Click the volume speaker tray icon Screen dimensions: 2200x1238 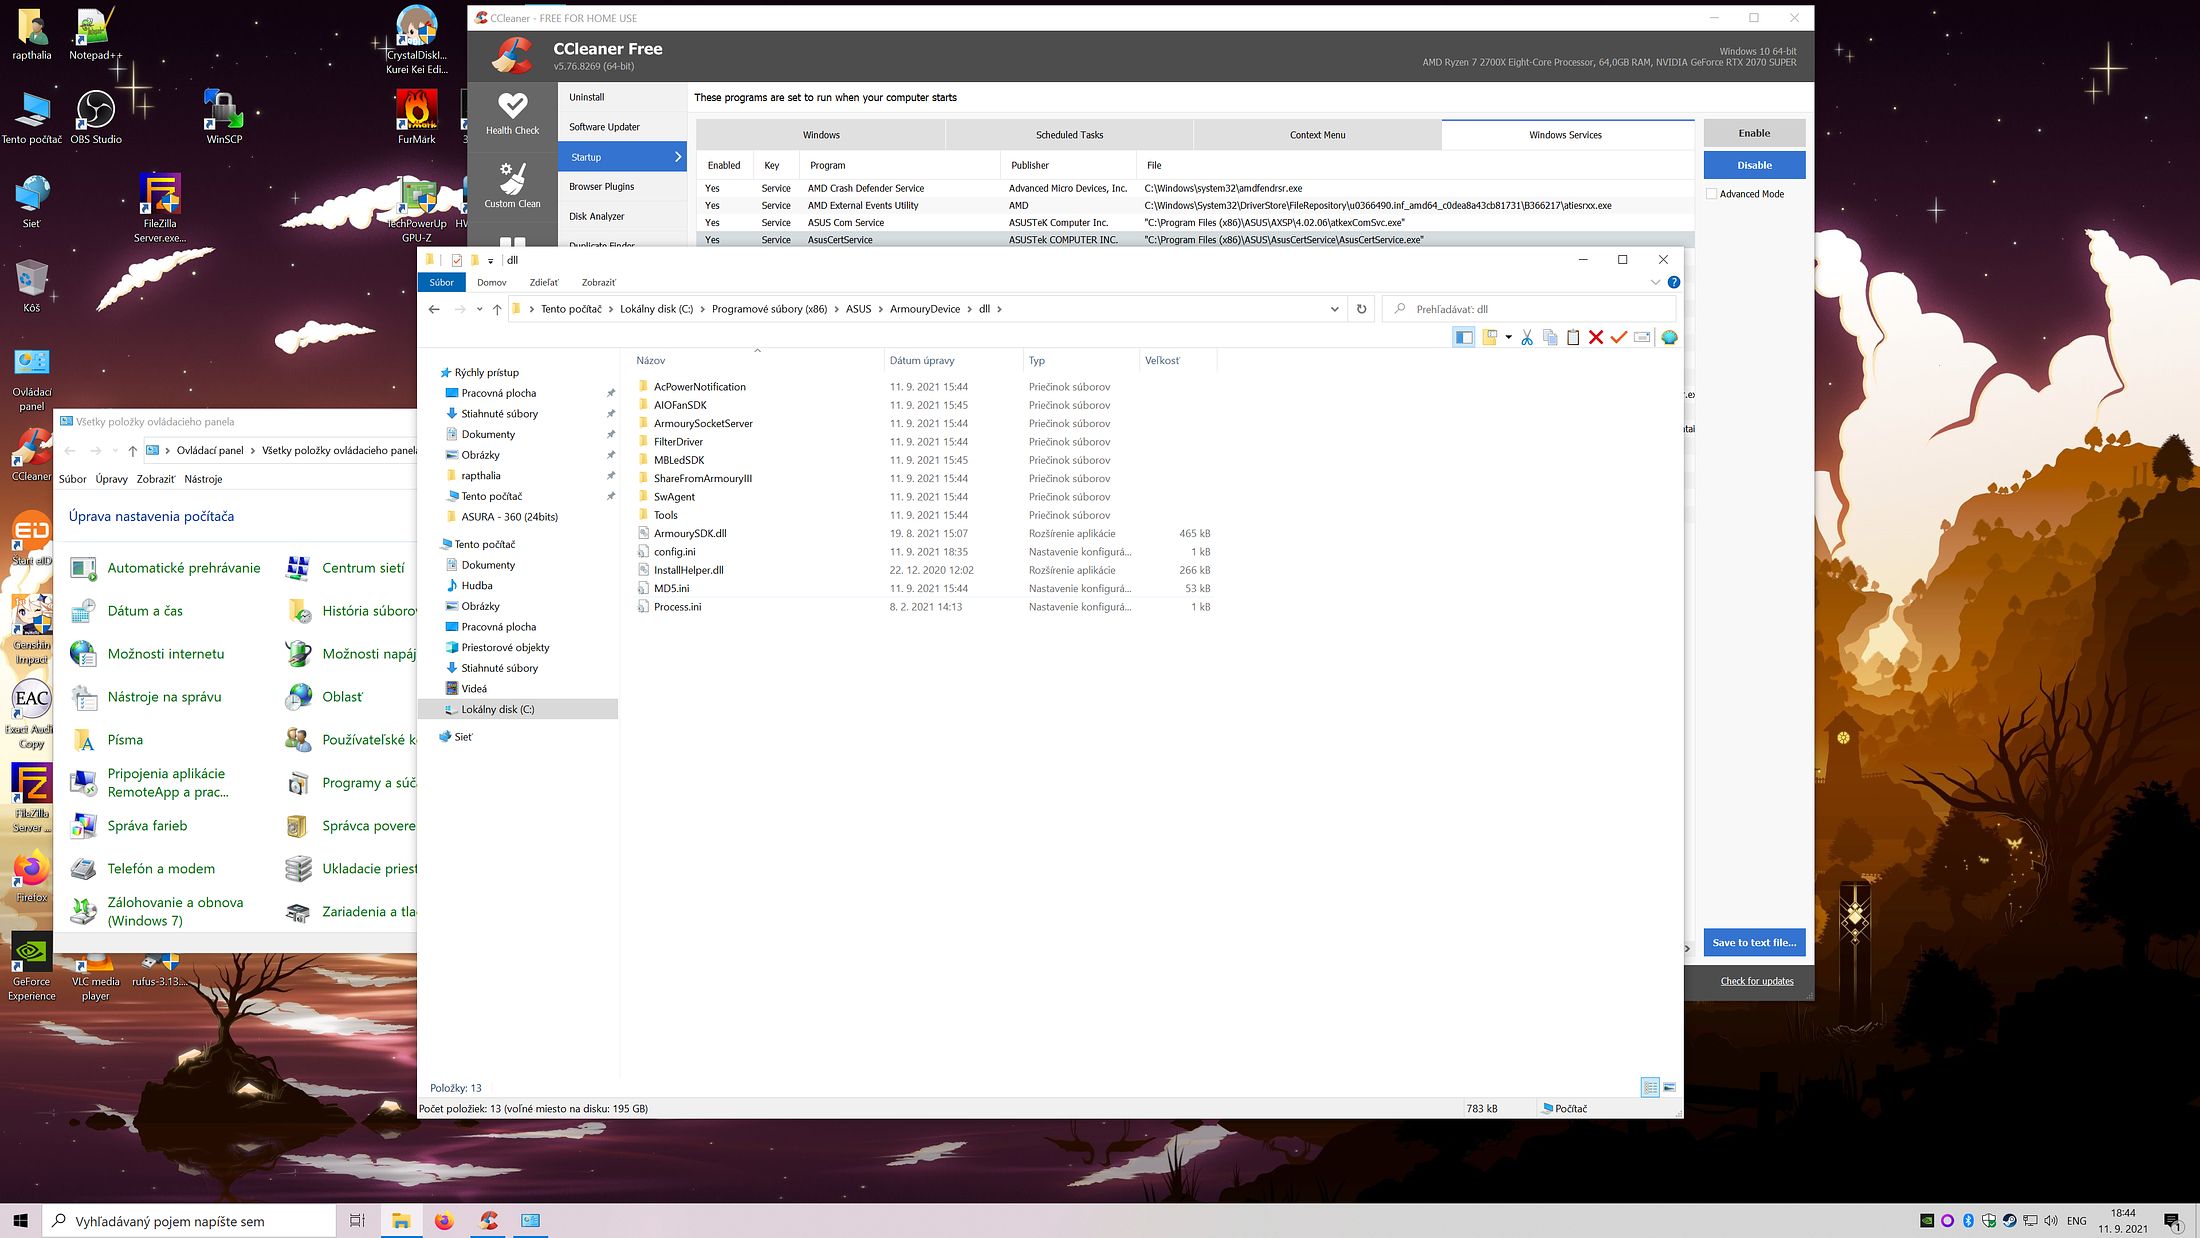(2051, 1221)
